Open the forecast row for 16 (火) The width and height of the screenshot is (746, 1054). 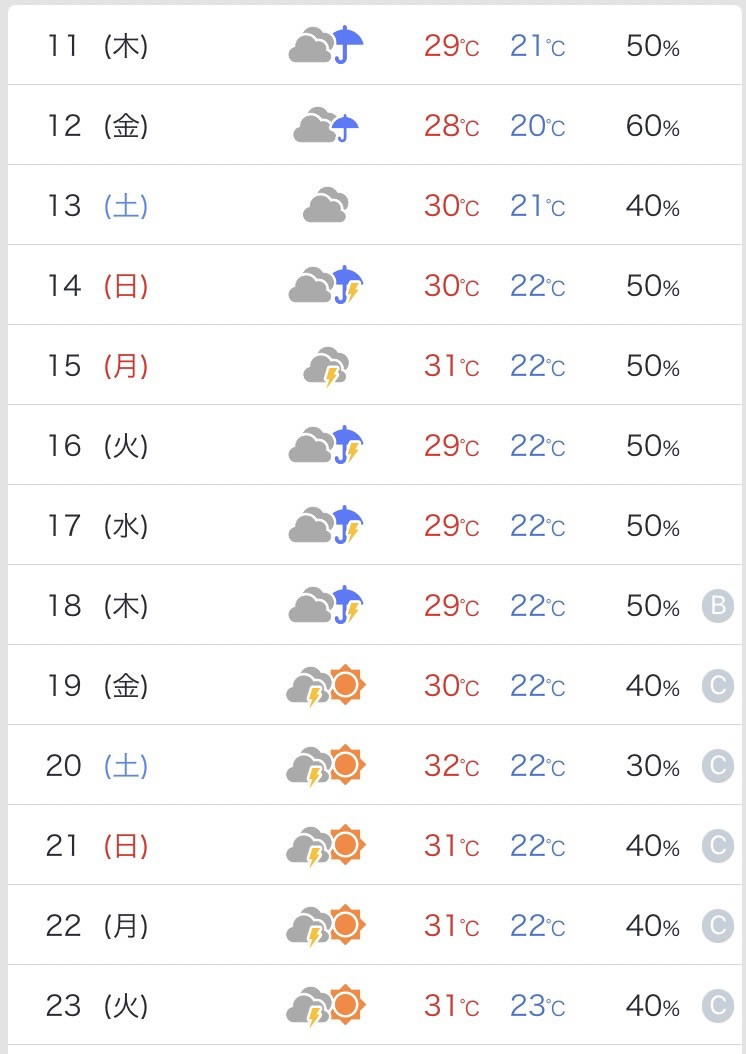pyautogui.click(x=374, y=445)
